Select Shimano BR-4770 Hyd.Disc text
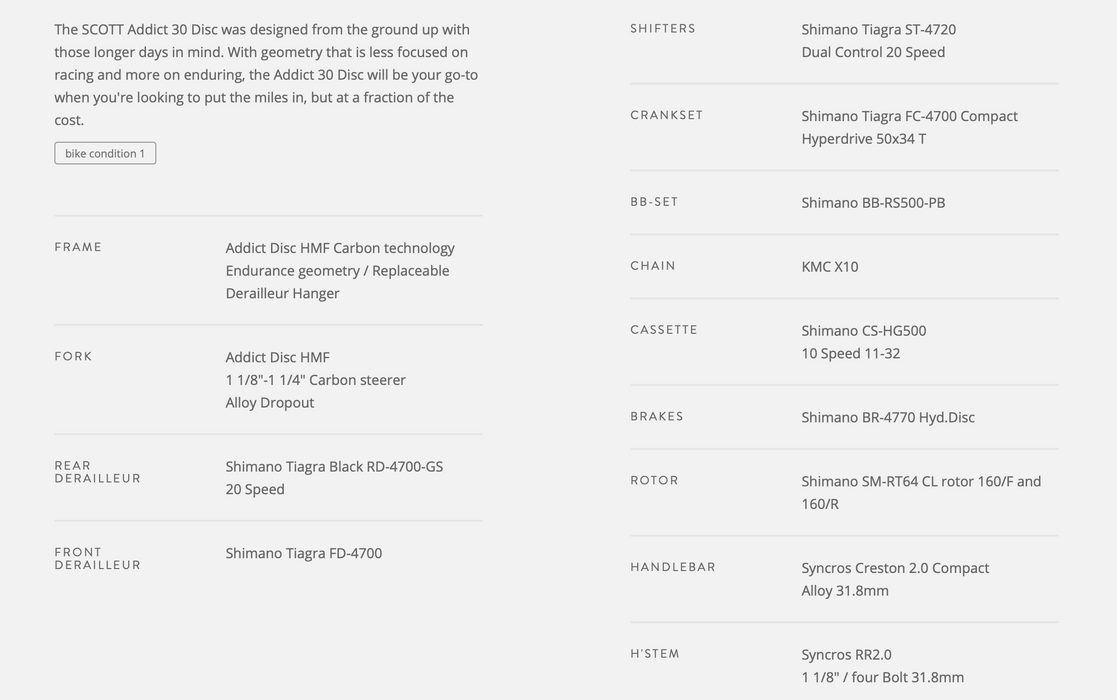The height and width of the screenshot is (700, 1117). pos(888,417)
